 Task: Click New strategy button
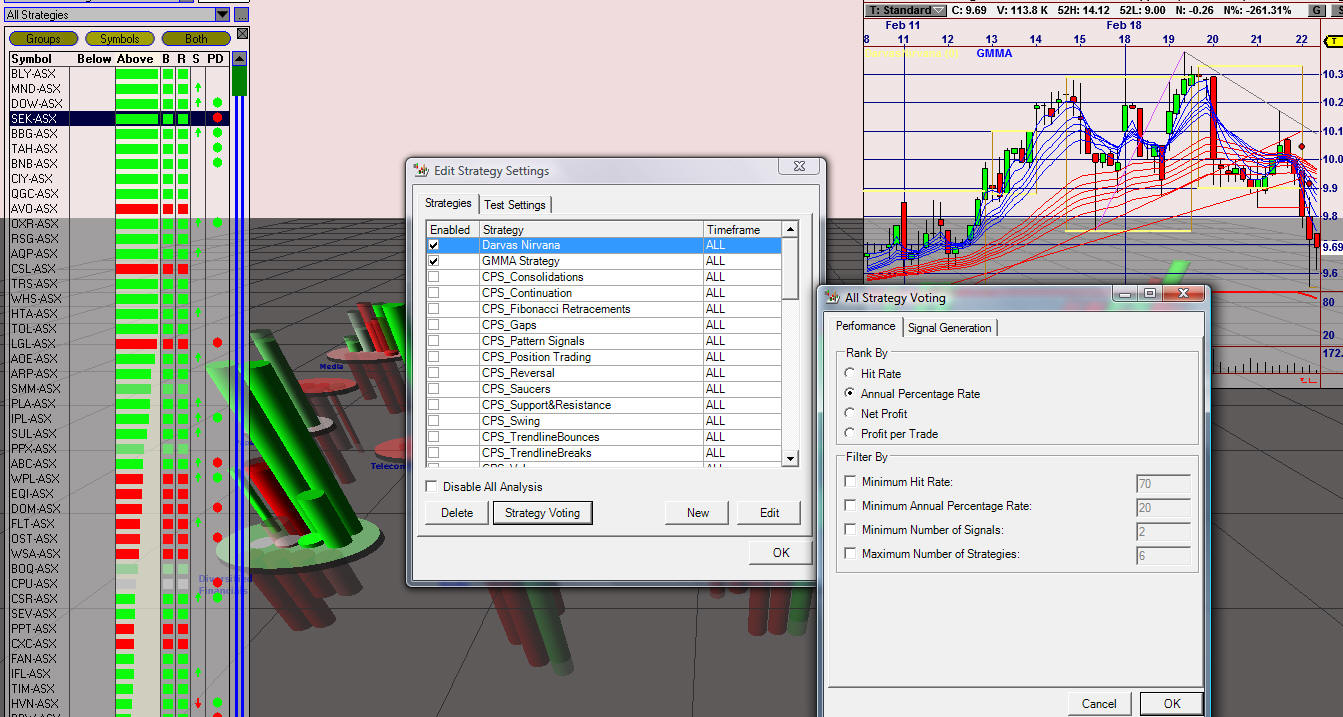click(x=698, y=513)
